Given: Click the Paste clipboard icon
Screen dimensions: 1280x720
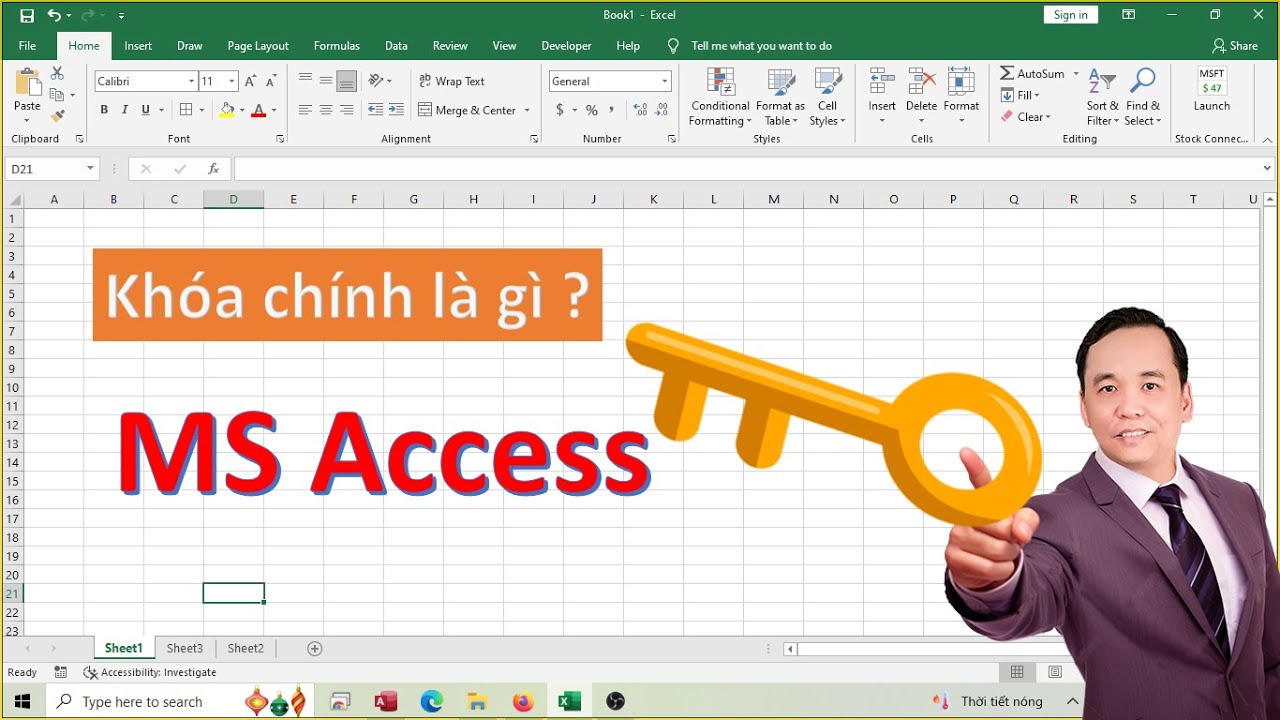Looking at the screenshot, I should point(27,83).
